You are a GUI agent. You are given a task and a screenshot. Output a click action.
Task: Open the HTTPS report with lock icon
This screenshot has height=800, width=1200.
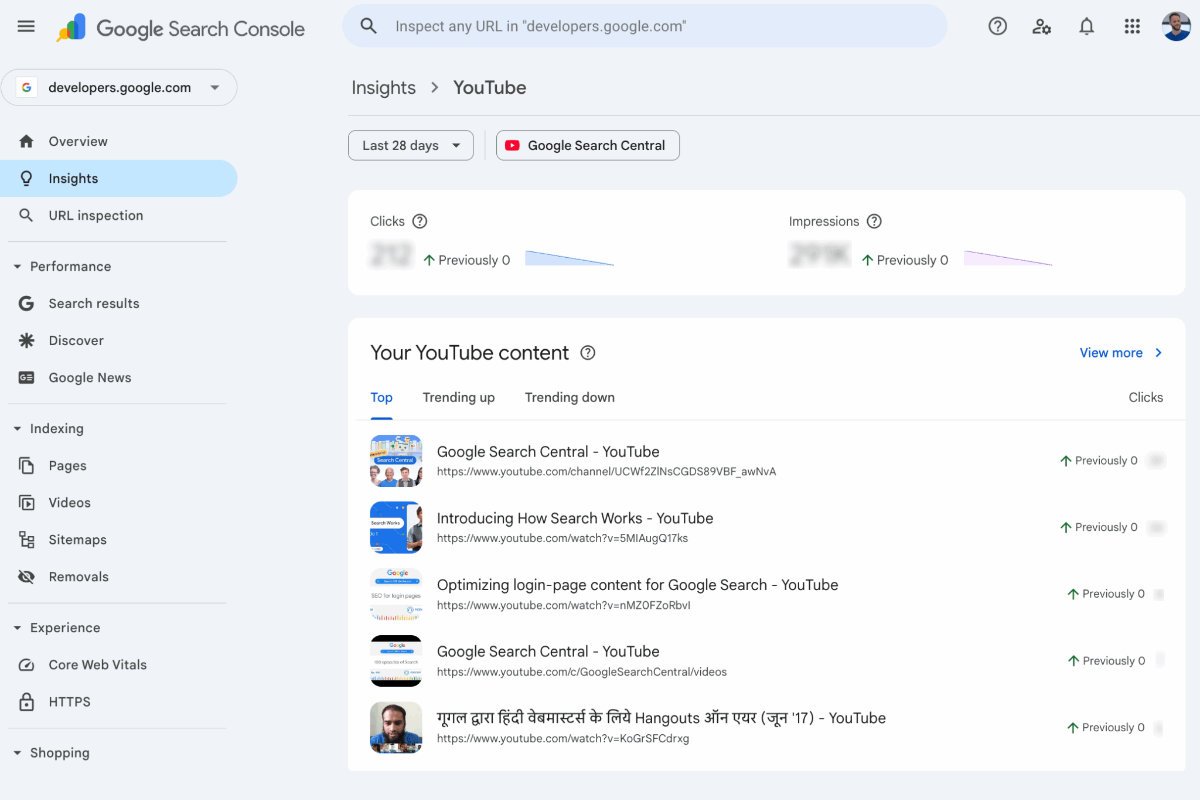69,701
